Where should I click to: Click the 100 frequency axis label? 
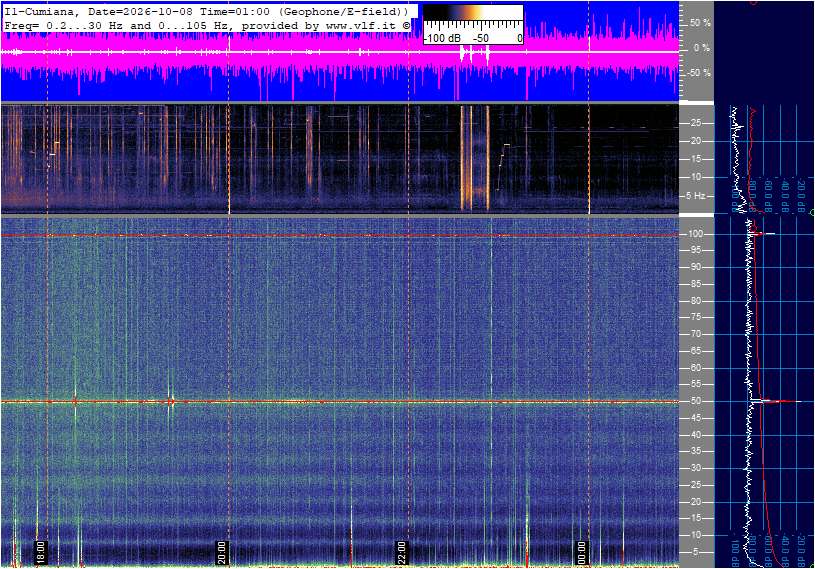pos(695,234)
